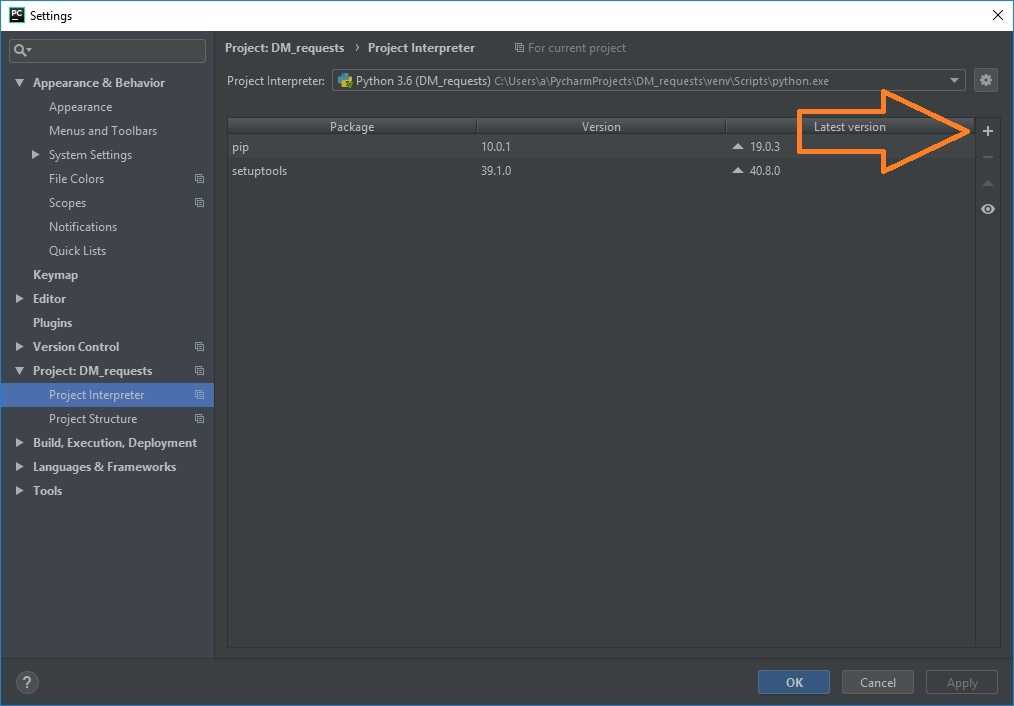Click the copy icon beside File Colors
Image resolution: width=1014 pixels, height=706 pixels.
point(199,179)
